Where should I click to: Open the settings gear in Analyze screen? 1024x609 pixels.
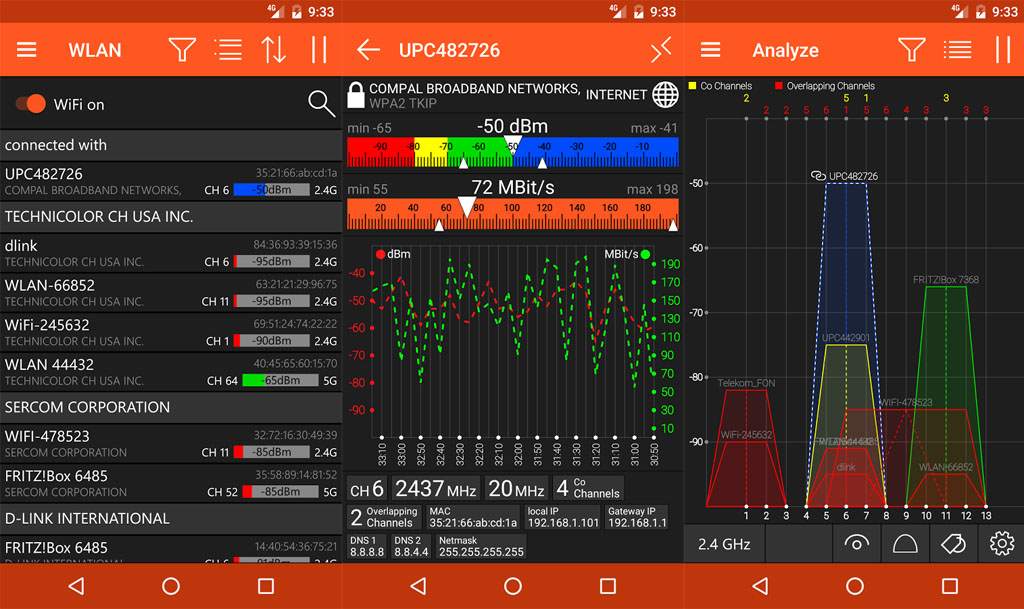pyautogui.click(x=1001, y=544)
